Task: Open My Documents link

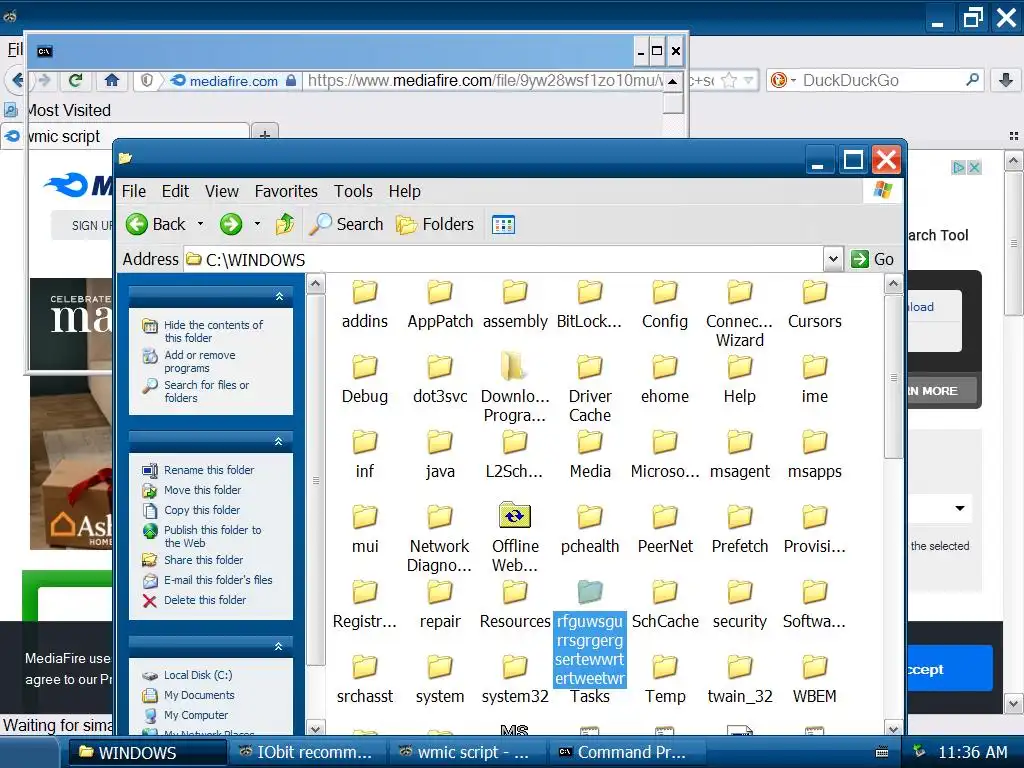Action: tap(199, 696)
